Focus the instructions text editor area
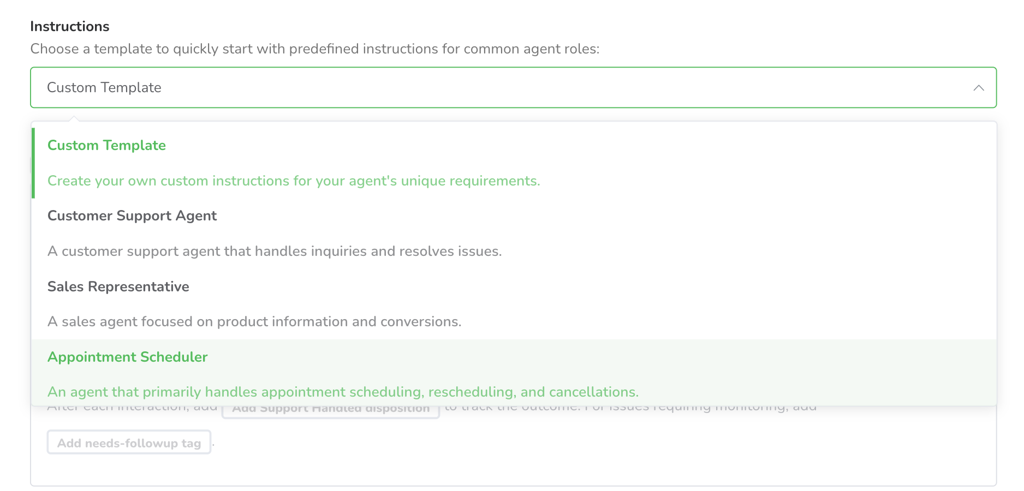Screen dimensions: 1024x491 click(x=513, y=445)
